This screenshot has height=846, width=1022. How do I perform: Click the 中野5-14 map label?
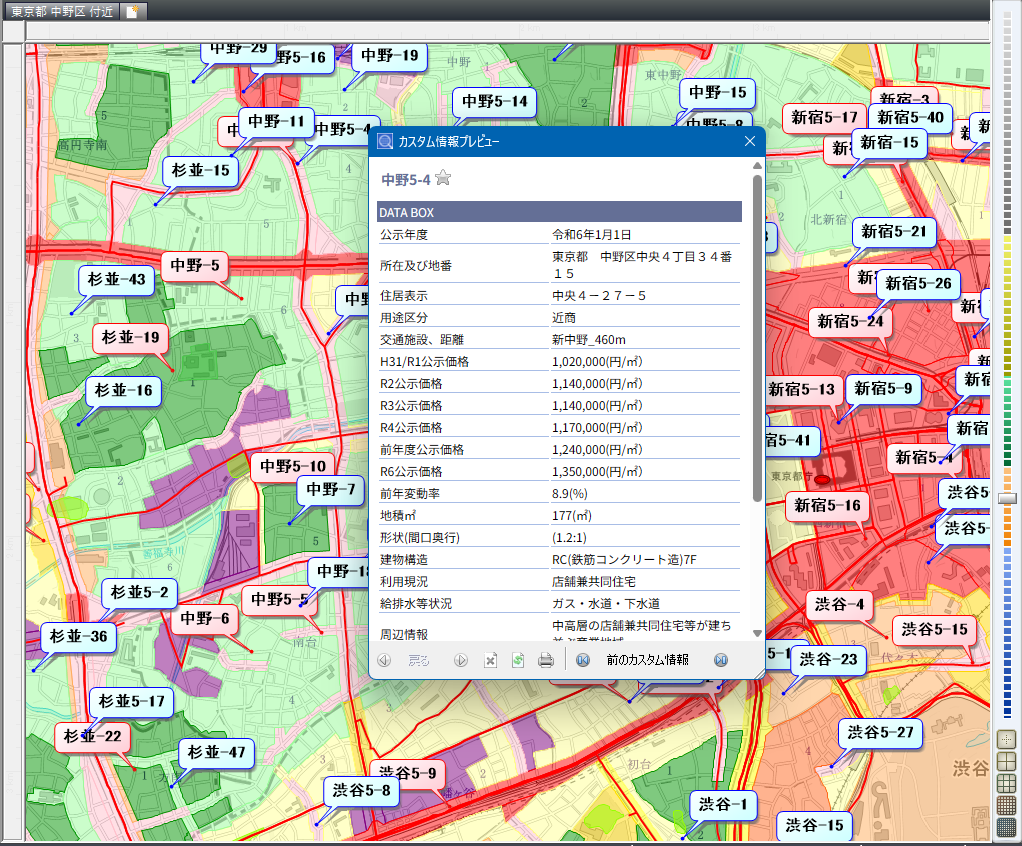(x=495, y=102)
